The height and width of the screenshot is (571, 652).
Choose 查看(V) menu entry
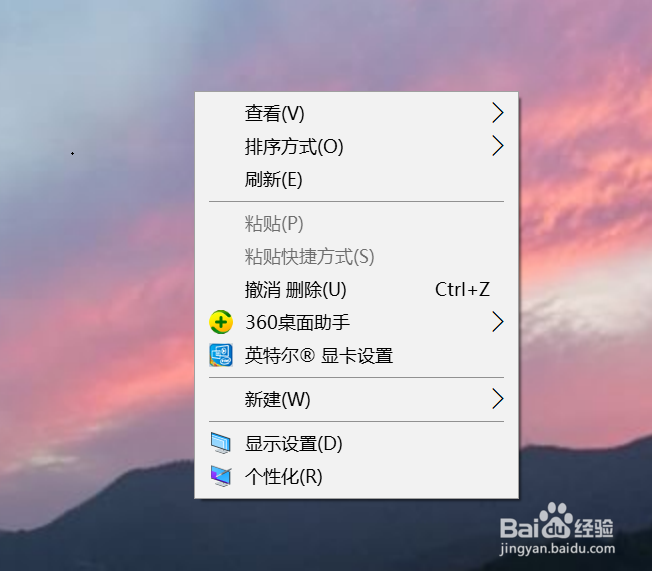click(x=356, y=113)
